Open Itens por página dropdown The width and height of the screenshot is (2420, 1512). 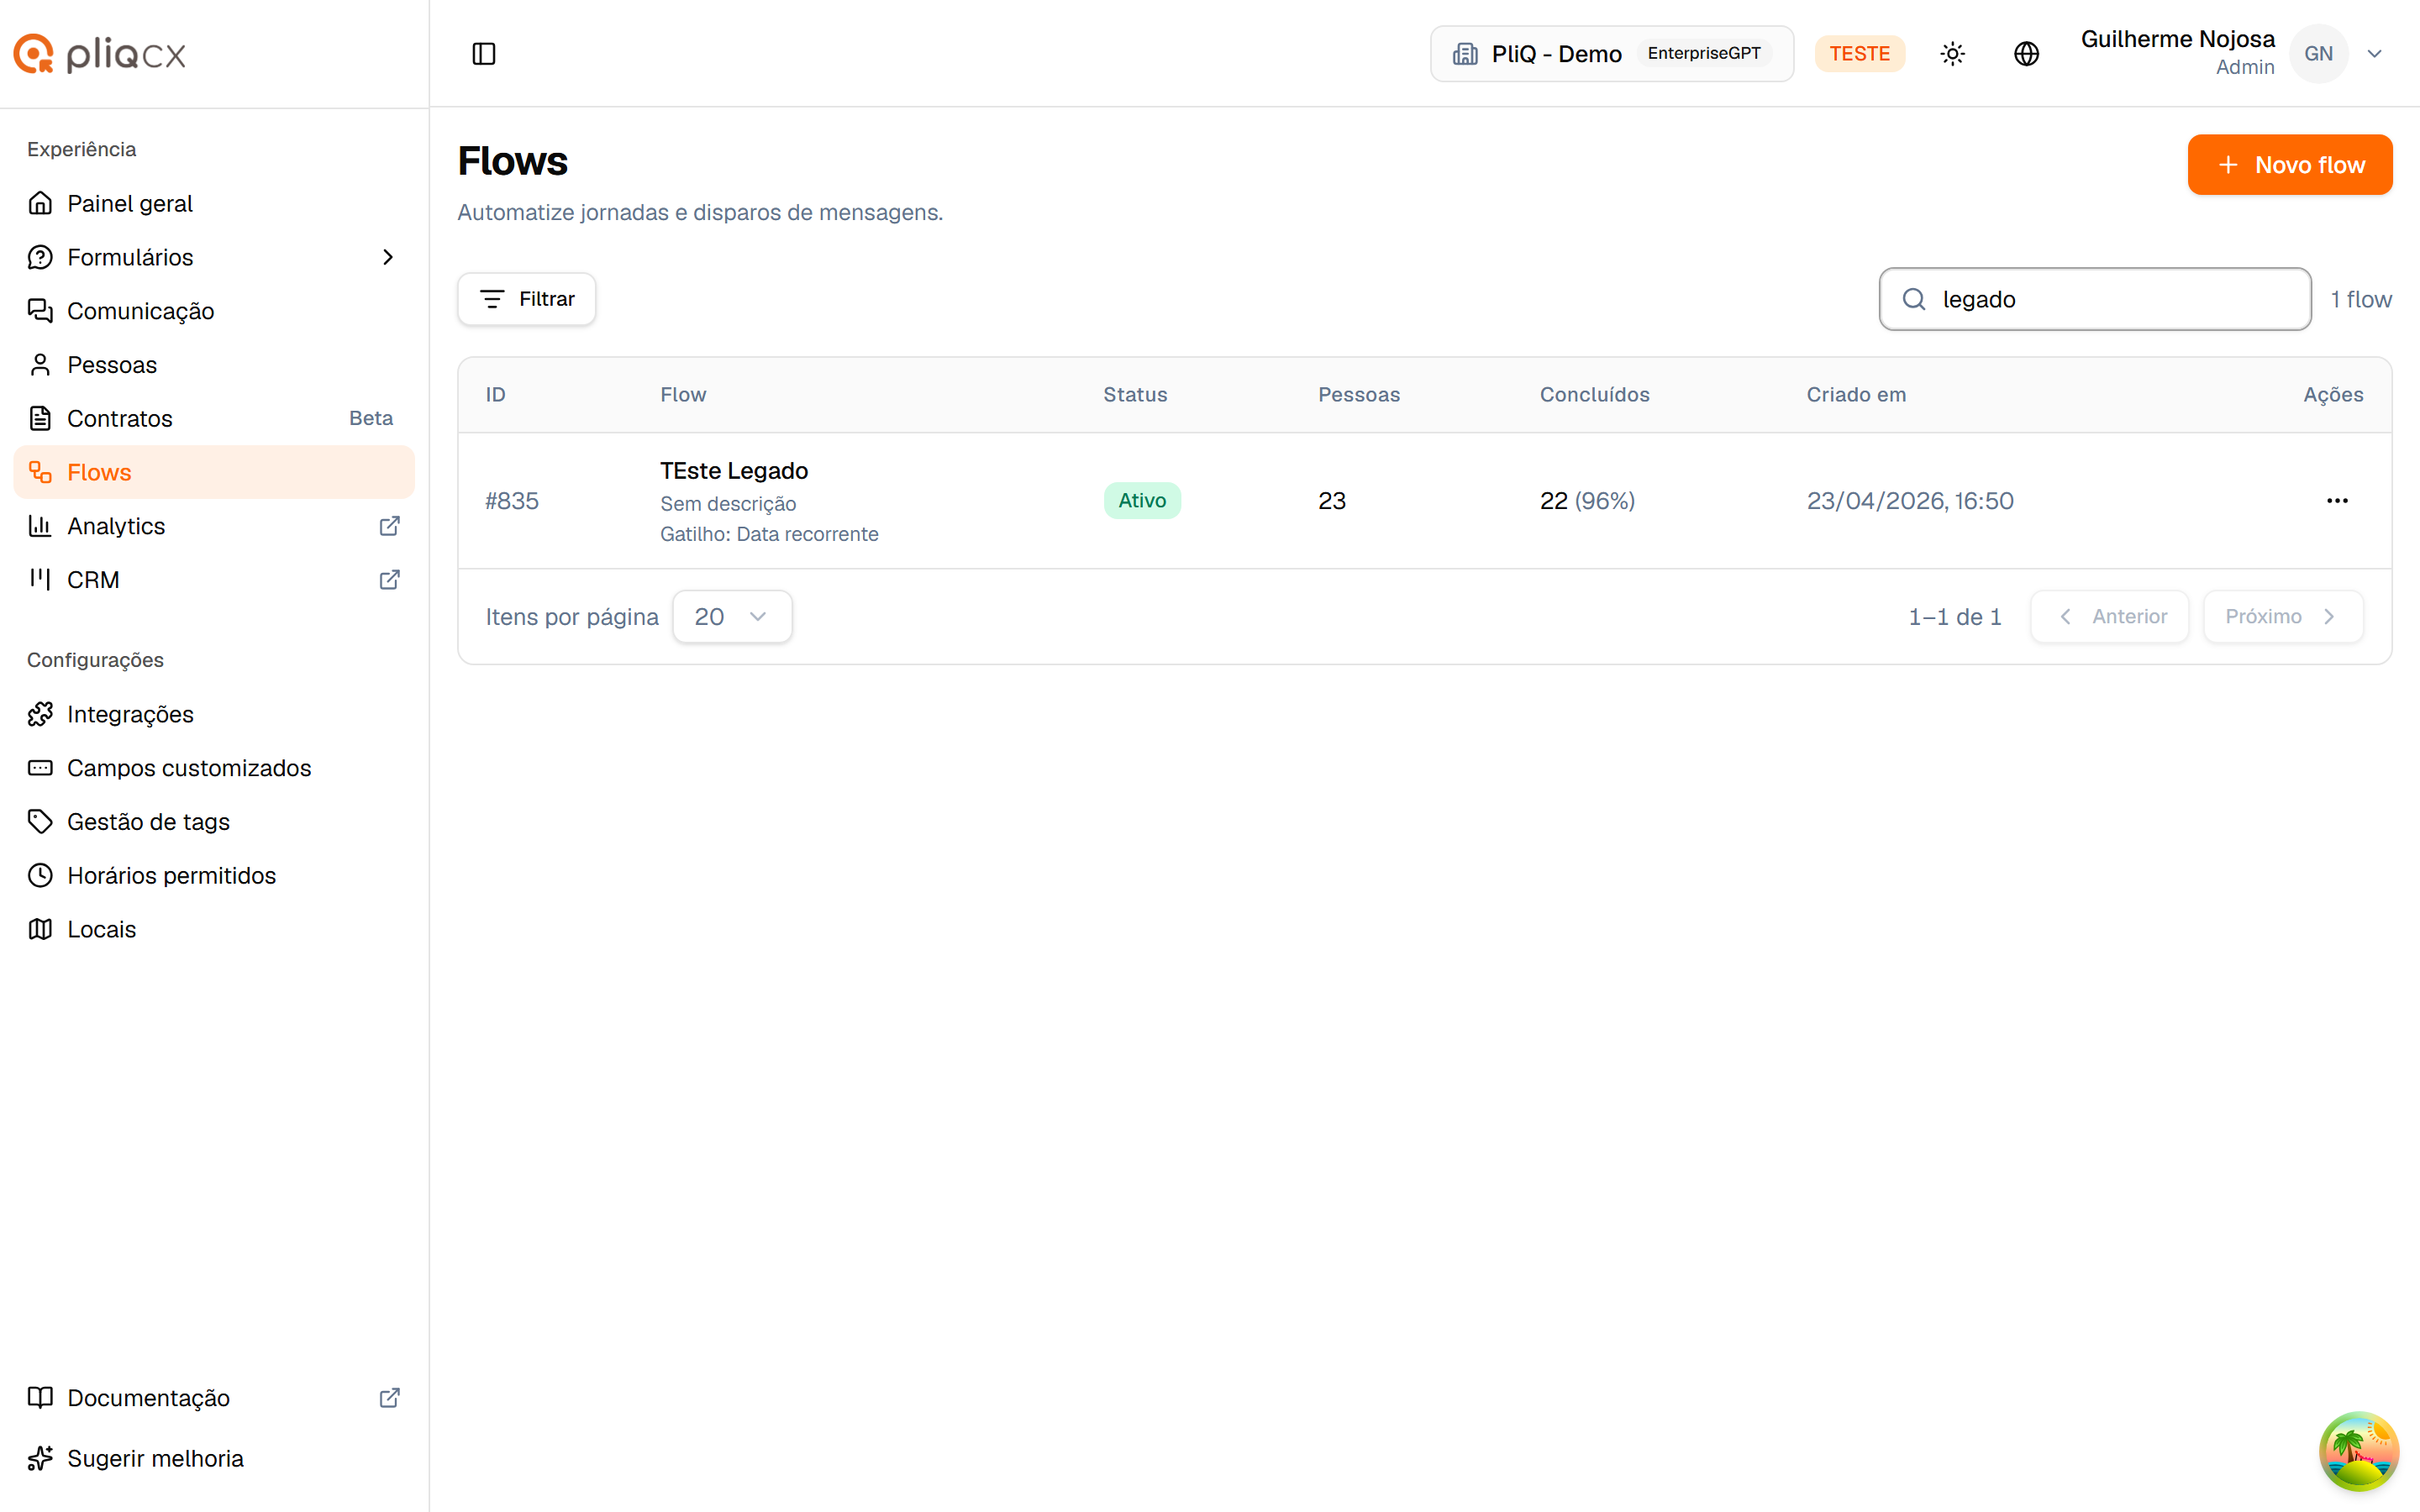[732, 617]
